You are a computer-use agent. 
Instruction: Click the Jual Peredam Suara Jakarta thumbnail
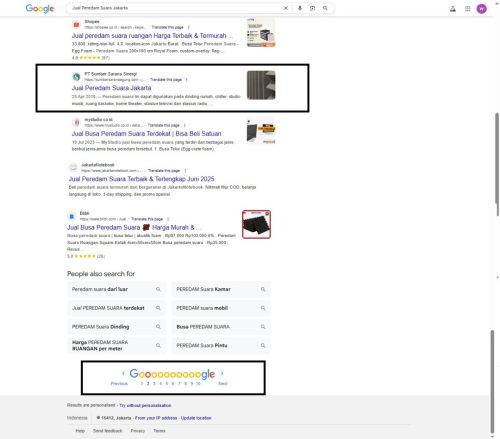click(x=261, y=85)
